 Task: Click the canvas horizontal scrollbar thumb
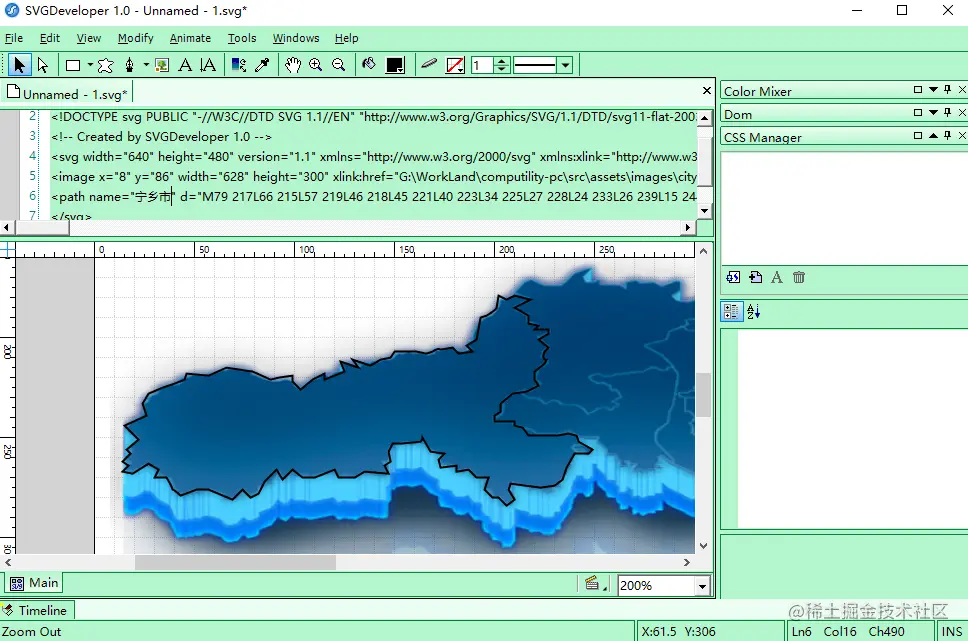[235, 563]
